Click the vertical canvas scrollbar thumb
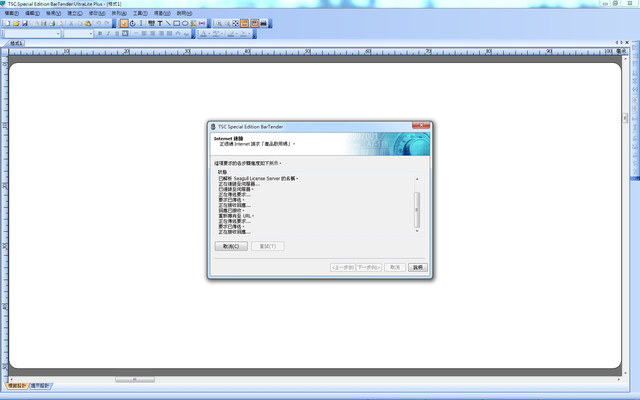Screen dimensions: 640x400 coord(625,118)
